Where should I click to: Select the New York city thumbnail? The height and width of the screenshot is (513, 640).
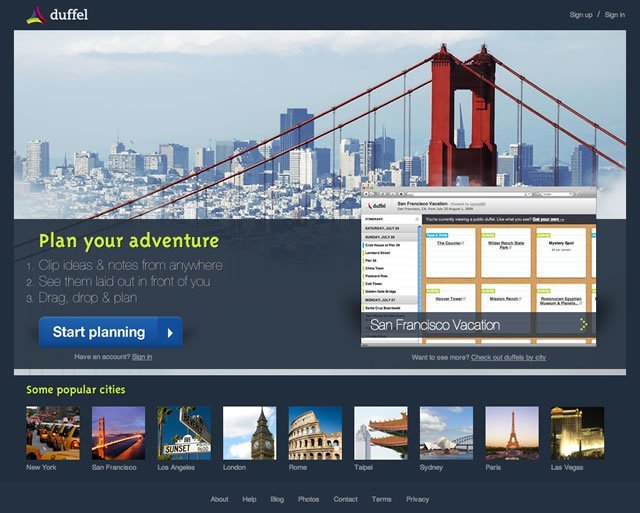[x=52, y=433]
